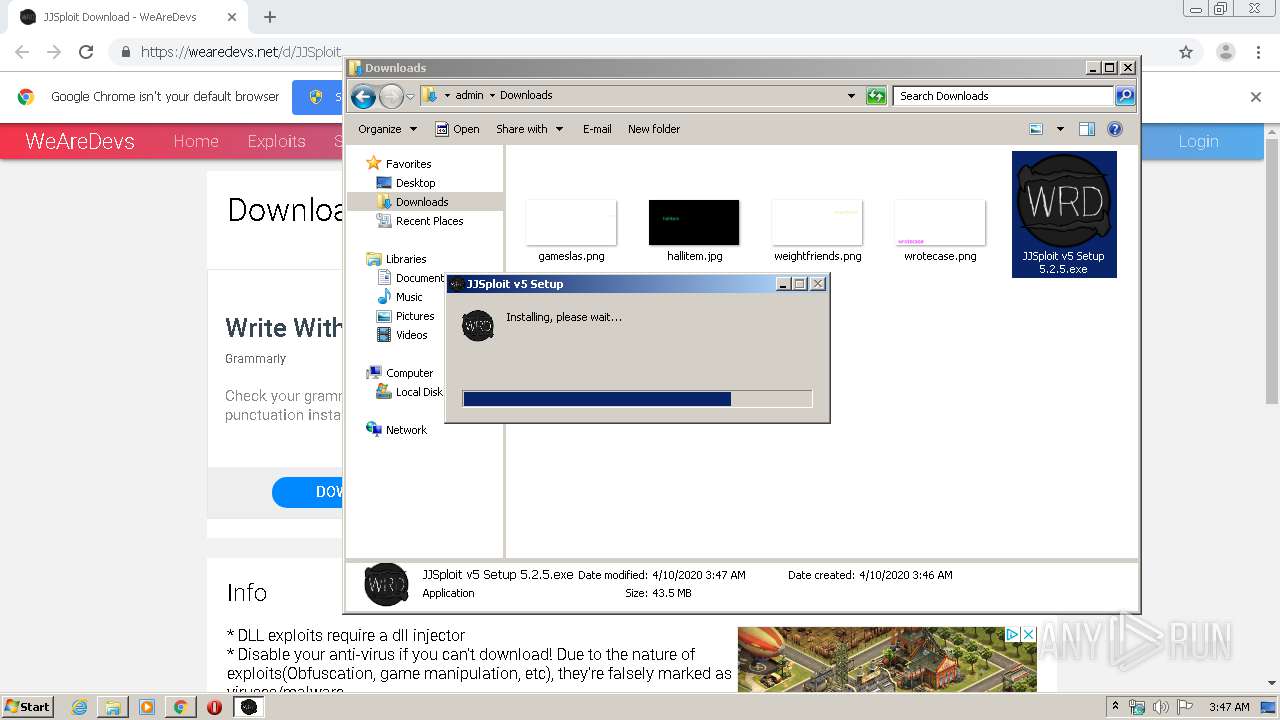Open the Organize menu
The height and width of the screenshot is (720, 1280).
[x=387, y=129]
